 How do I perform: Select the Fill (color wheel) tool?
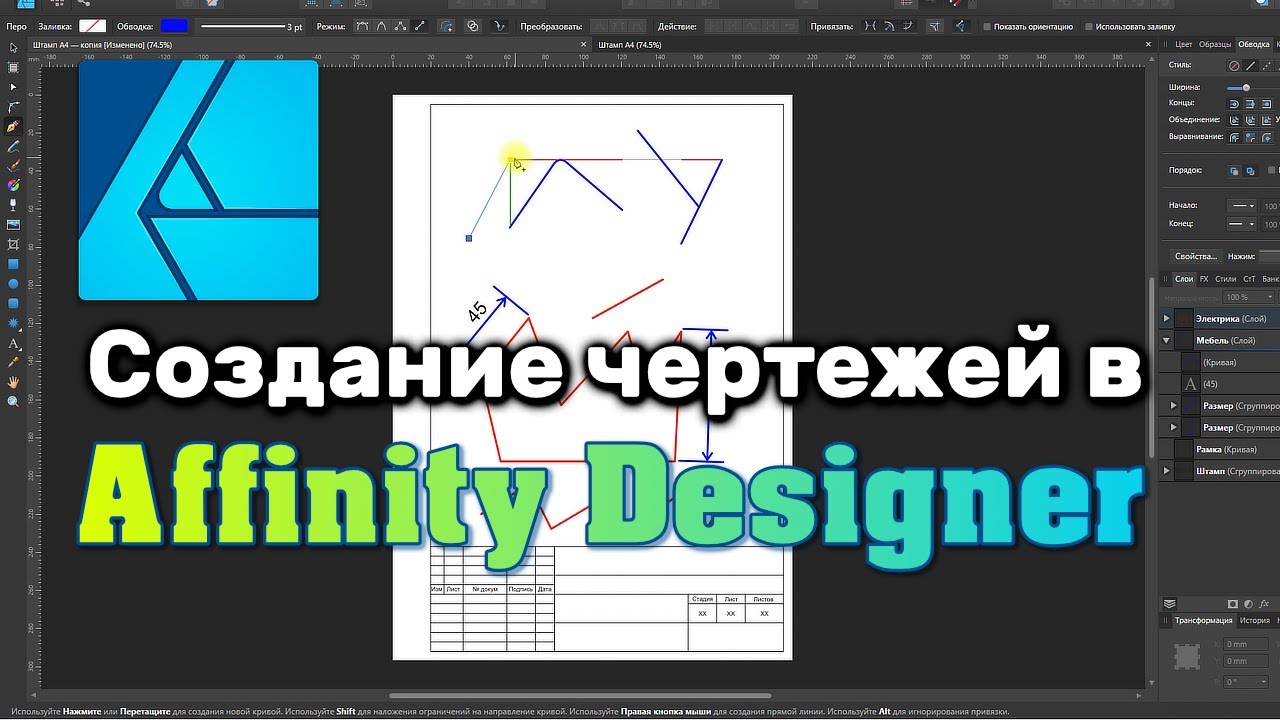[13, 185]
